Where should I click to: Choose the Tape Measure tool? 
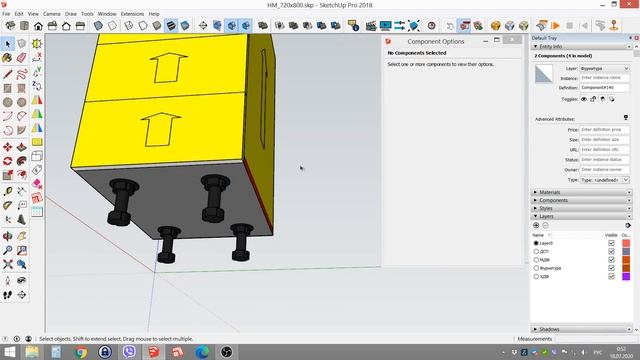click(7, 191)
